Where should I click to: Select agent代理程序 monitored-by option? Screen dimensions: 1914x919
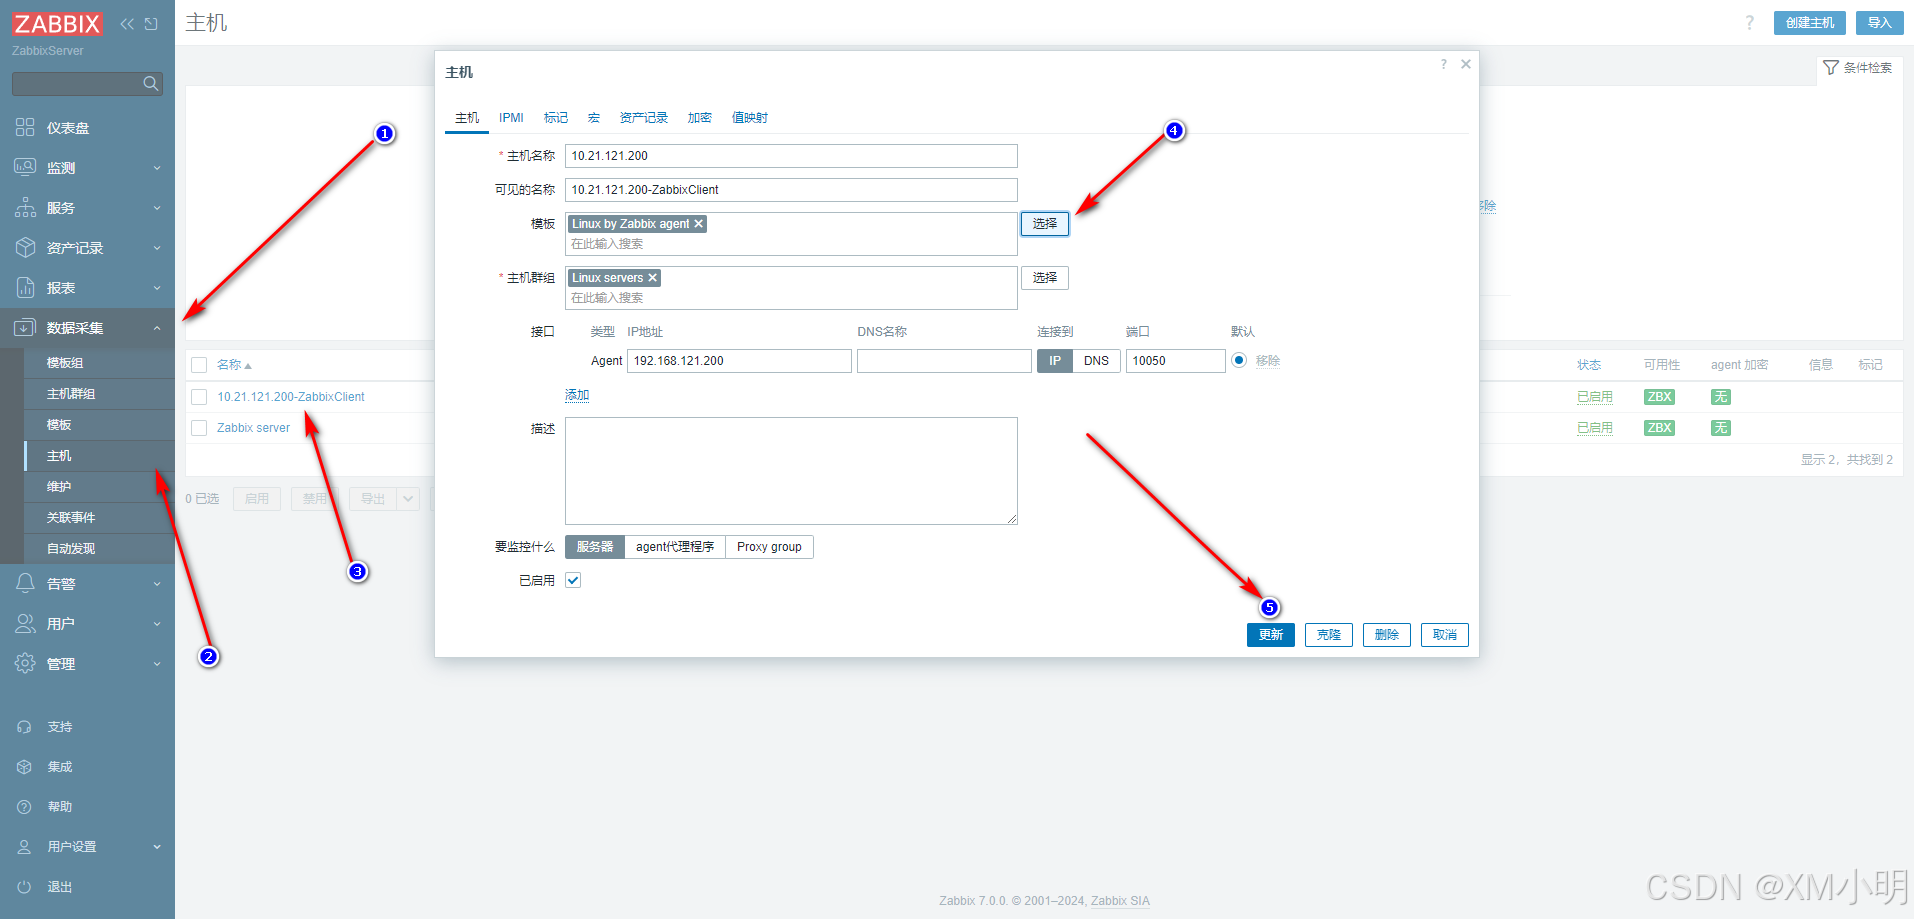[x=675, y=547]
